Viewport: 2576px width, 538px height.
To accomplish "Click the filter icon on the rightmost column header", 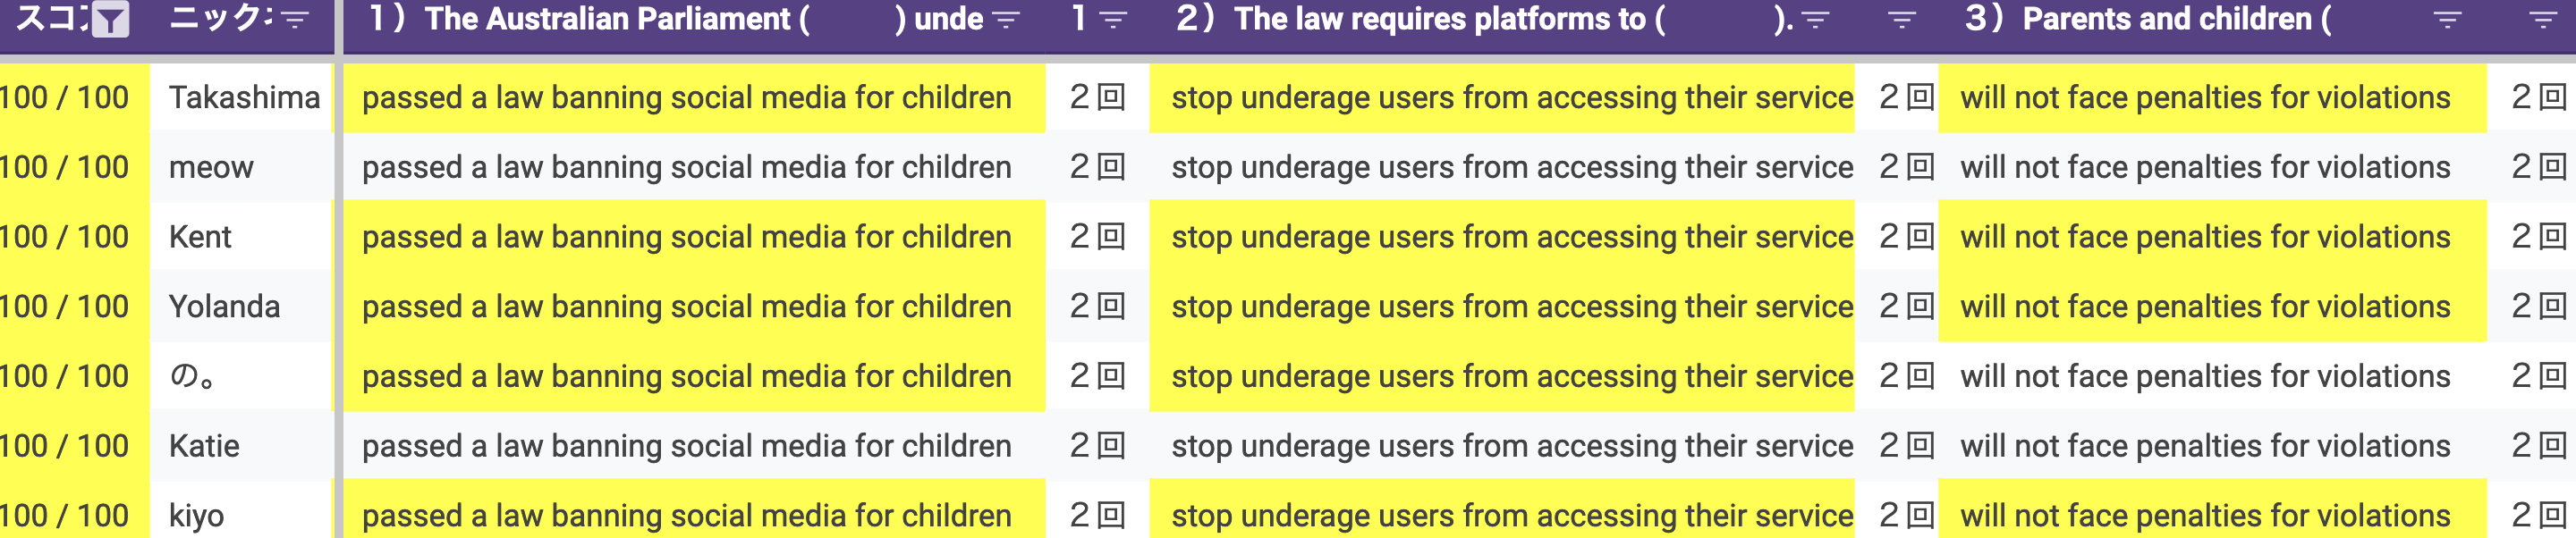I will [2543, 20].
